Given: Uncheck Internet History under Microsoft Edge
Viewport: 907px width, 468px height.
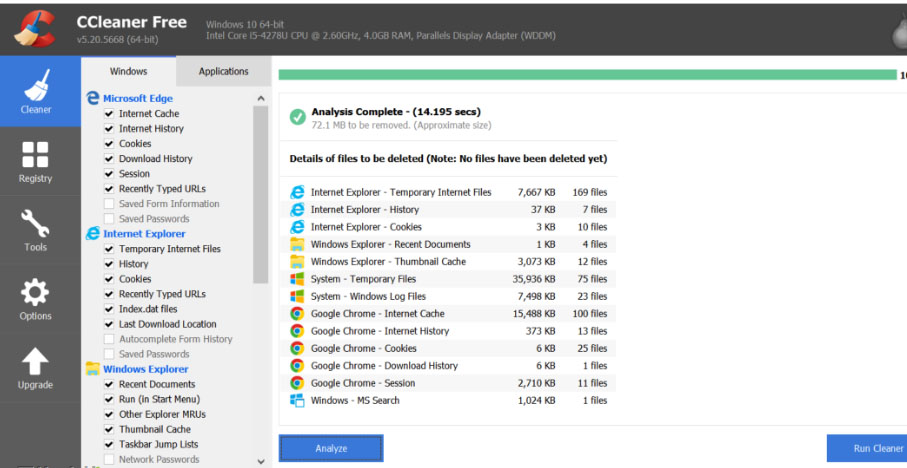Looking at the screenshot, I should click(109, 129).
